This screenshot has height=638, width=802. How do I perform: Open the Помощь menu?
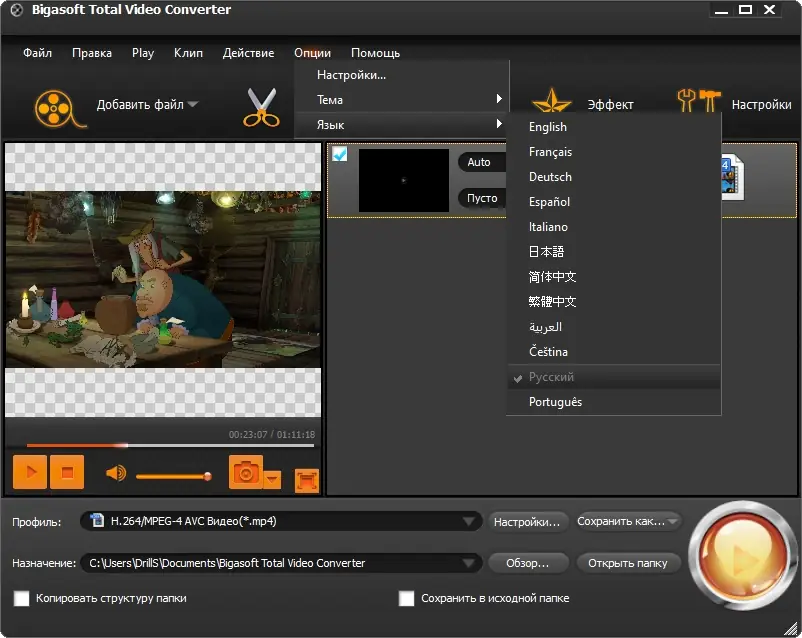(x=375, y=53)
